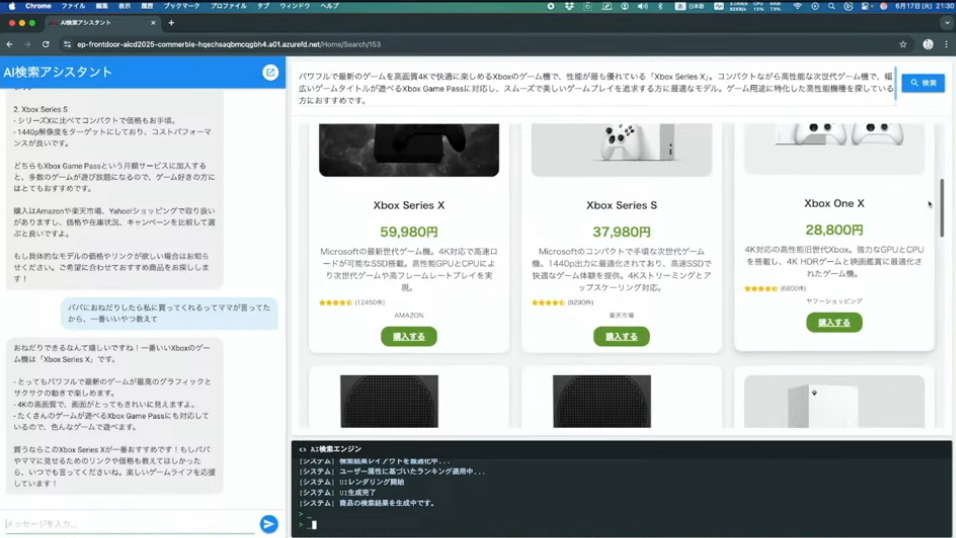Send the chat message
This screenshot has height=538, width=956.
(269, 524)
